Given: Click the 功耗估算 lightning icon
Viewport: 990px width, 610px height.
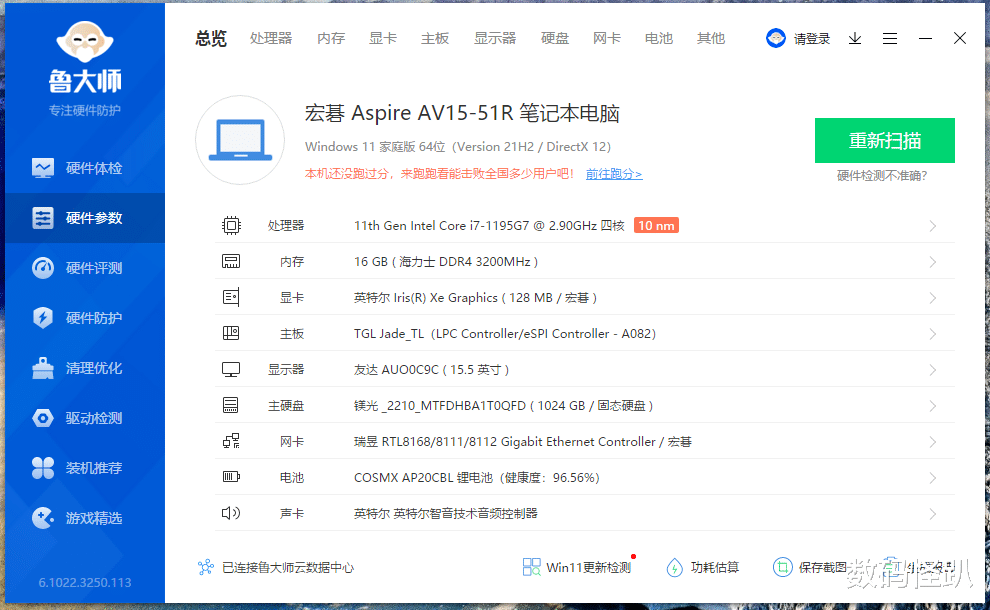Looking at the screenshot, I should click(x=674, y=567).
